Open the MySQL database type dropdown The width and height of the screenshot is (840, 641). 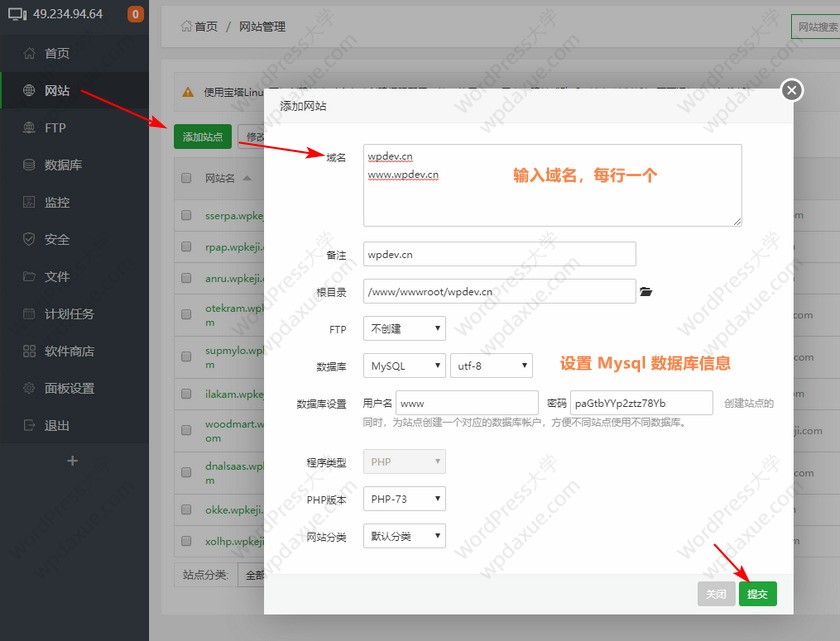(x=405, y=366)
